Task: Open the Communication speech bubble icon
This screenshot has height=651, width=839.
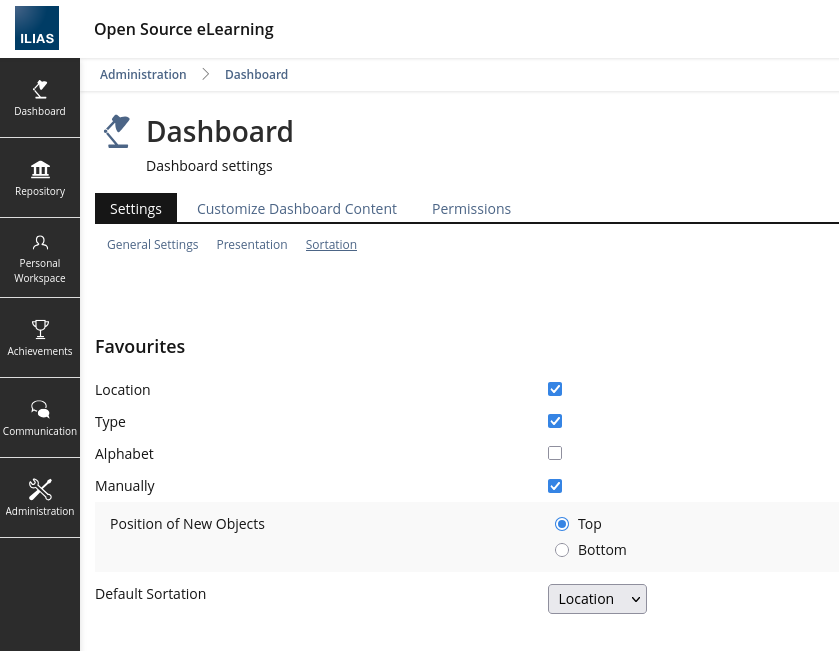Action: pos(40,408)
